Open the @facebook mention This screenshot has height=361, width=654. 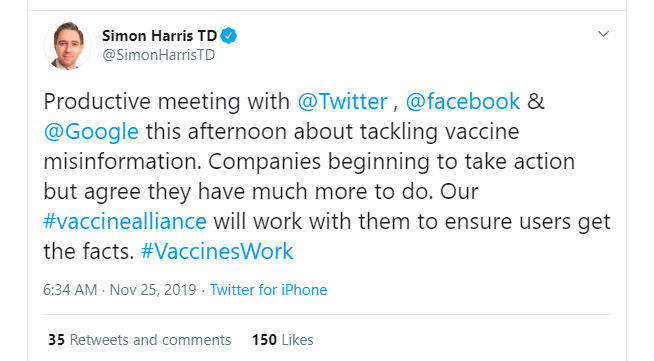(463, 101)
